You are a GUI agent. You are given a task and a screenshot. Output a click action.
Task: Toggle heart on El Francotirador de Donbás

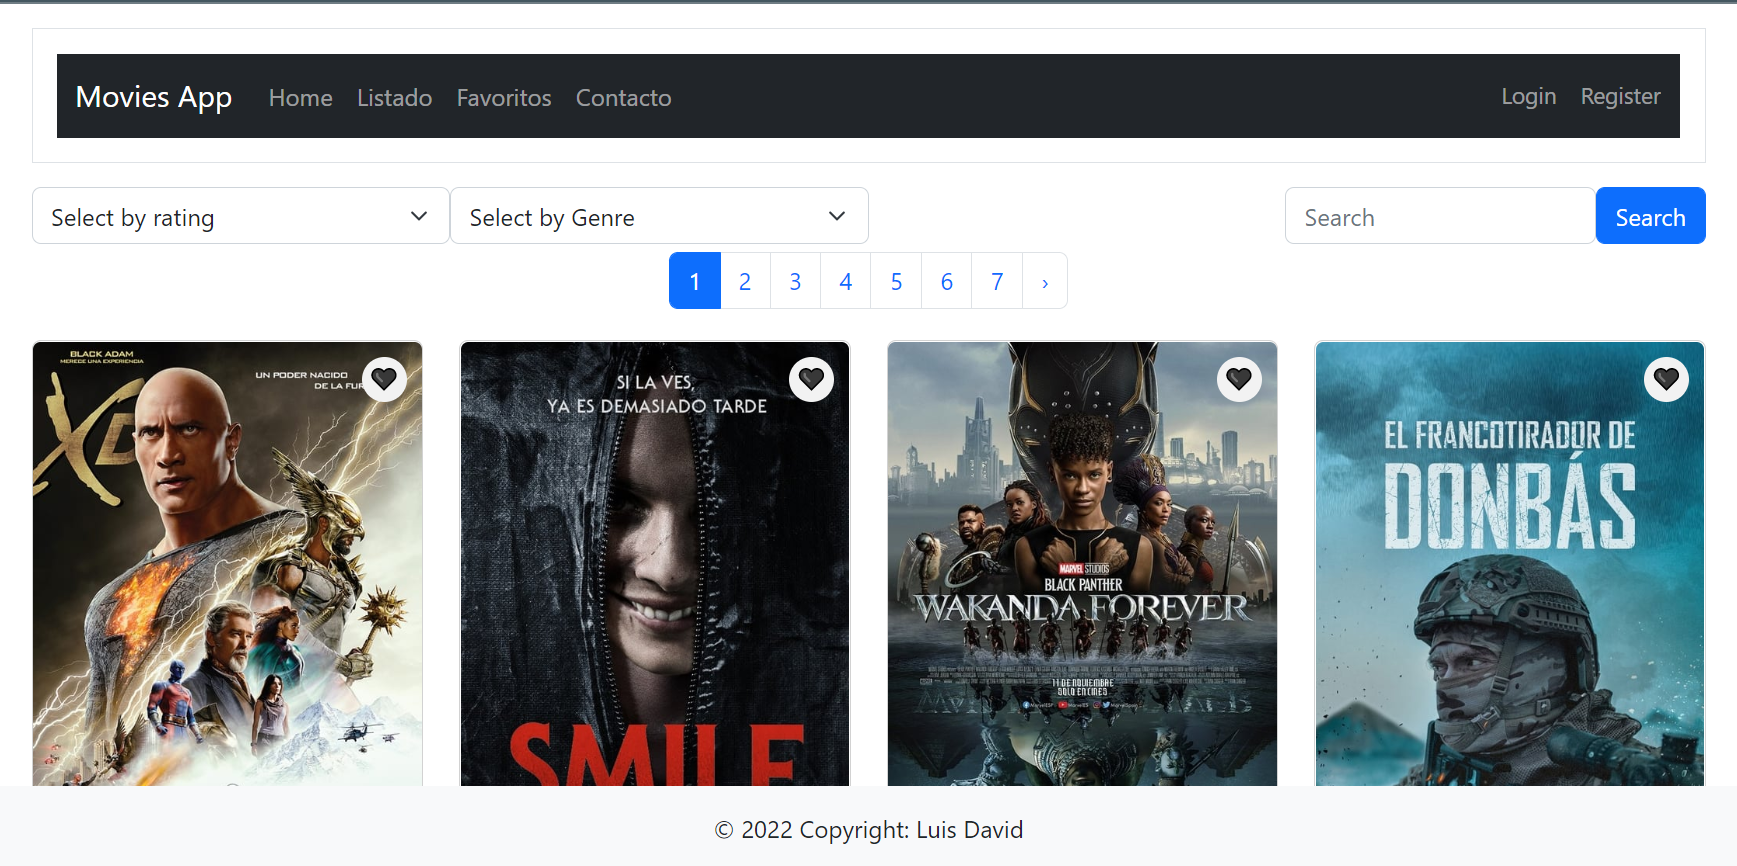(1666, 379)
